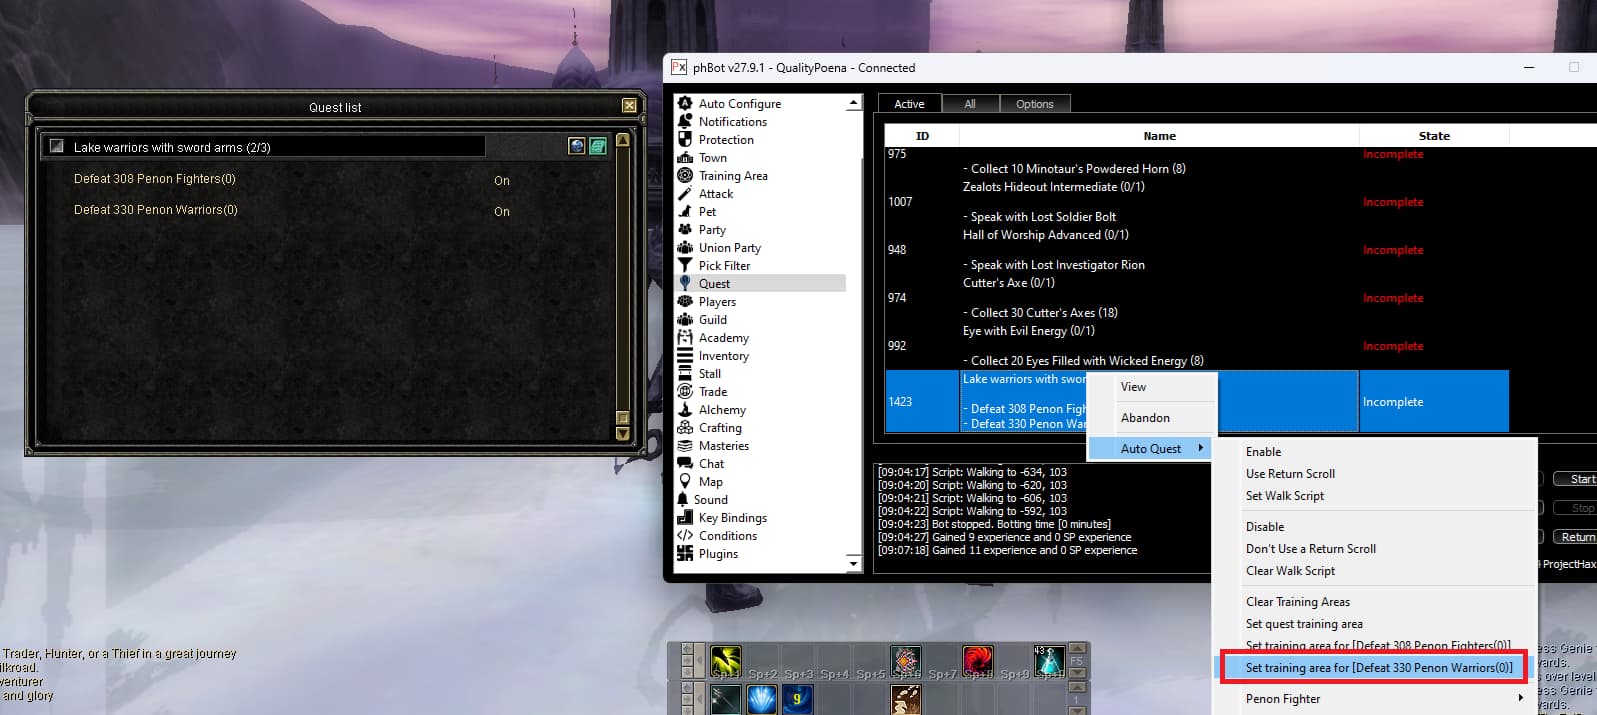Switch to the Options tab
The image size is (1597, 715).
tap(1034, 104)
